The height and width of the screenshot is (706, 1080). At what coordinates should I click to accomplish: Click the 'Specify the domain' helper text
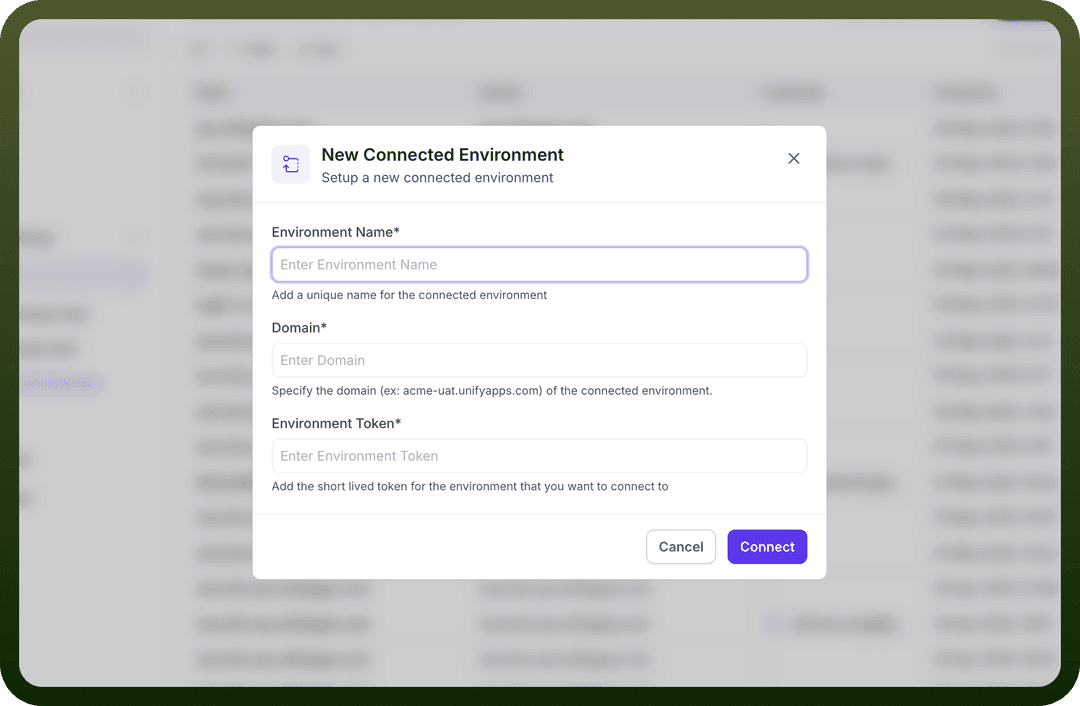[x=492, y=391]
